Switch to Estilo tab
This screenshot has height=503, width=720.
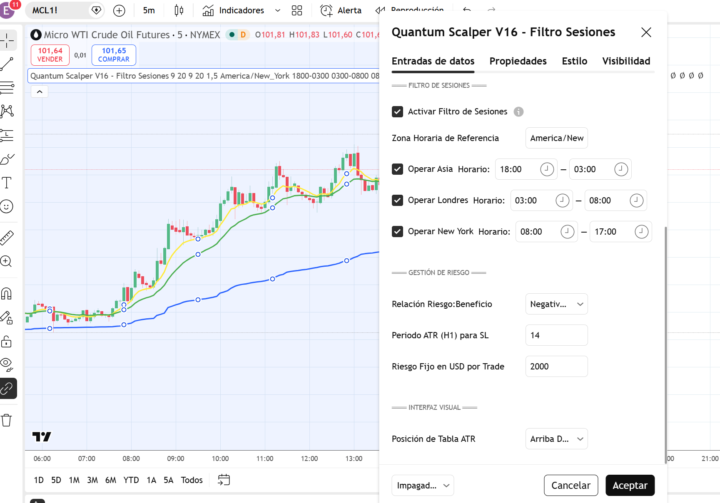point(574,61)
